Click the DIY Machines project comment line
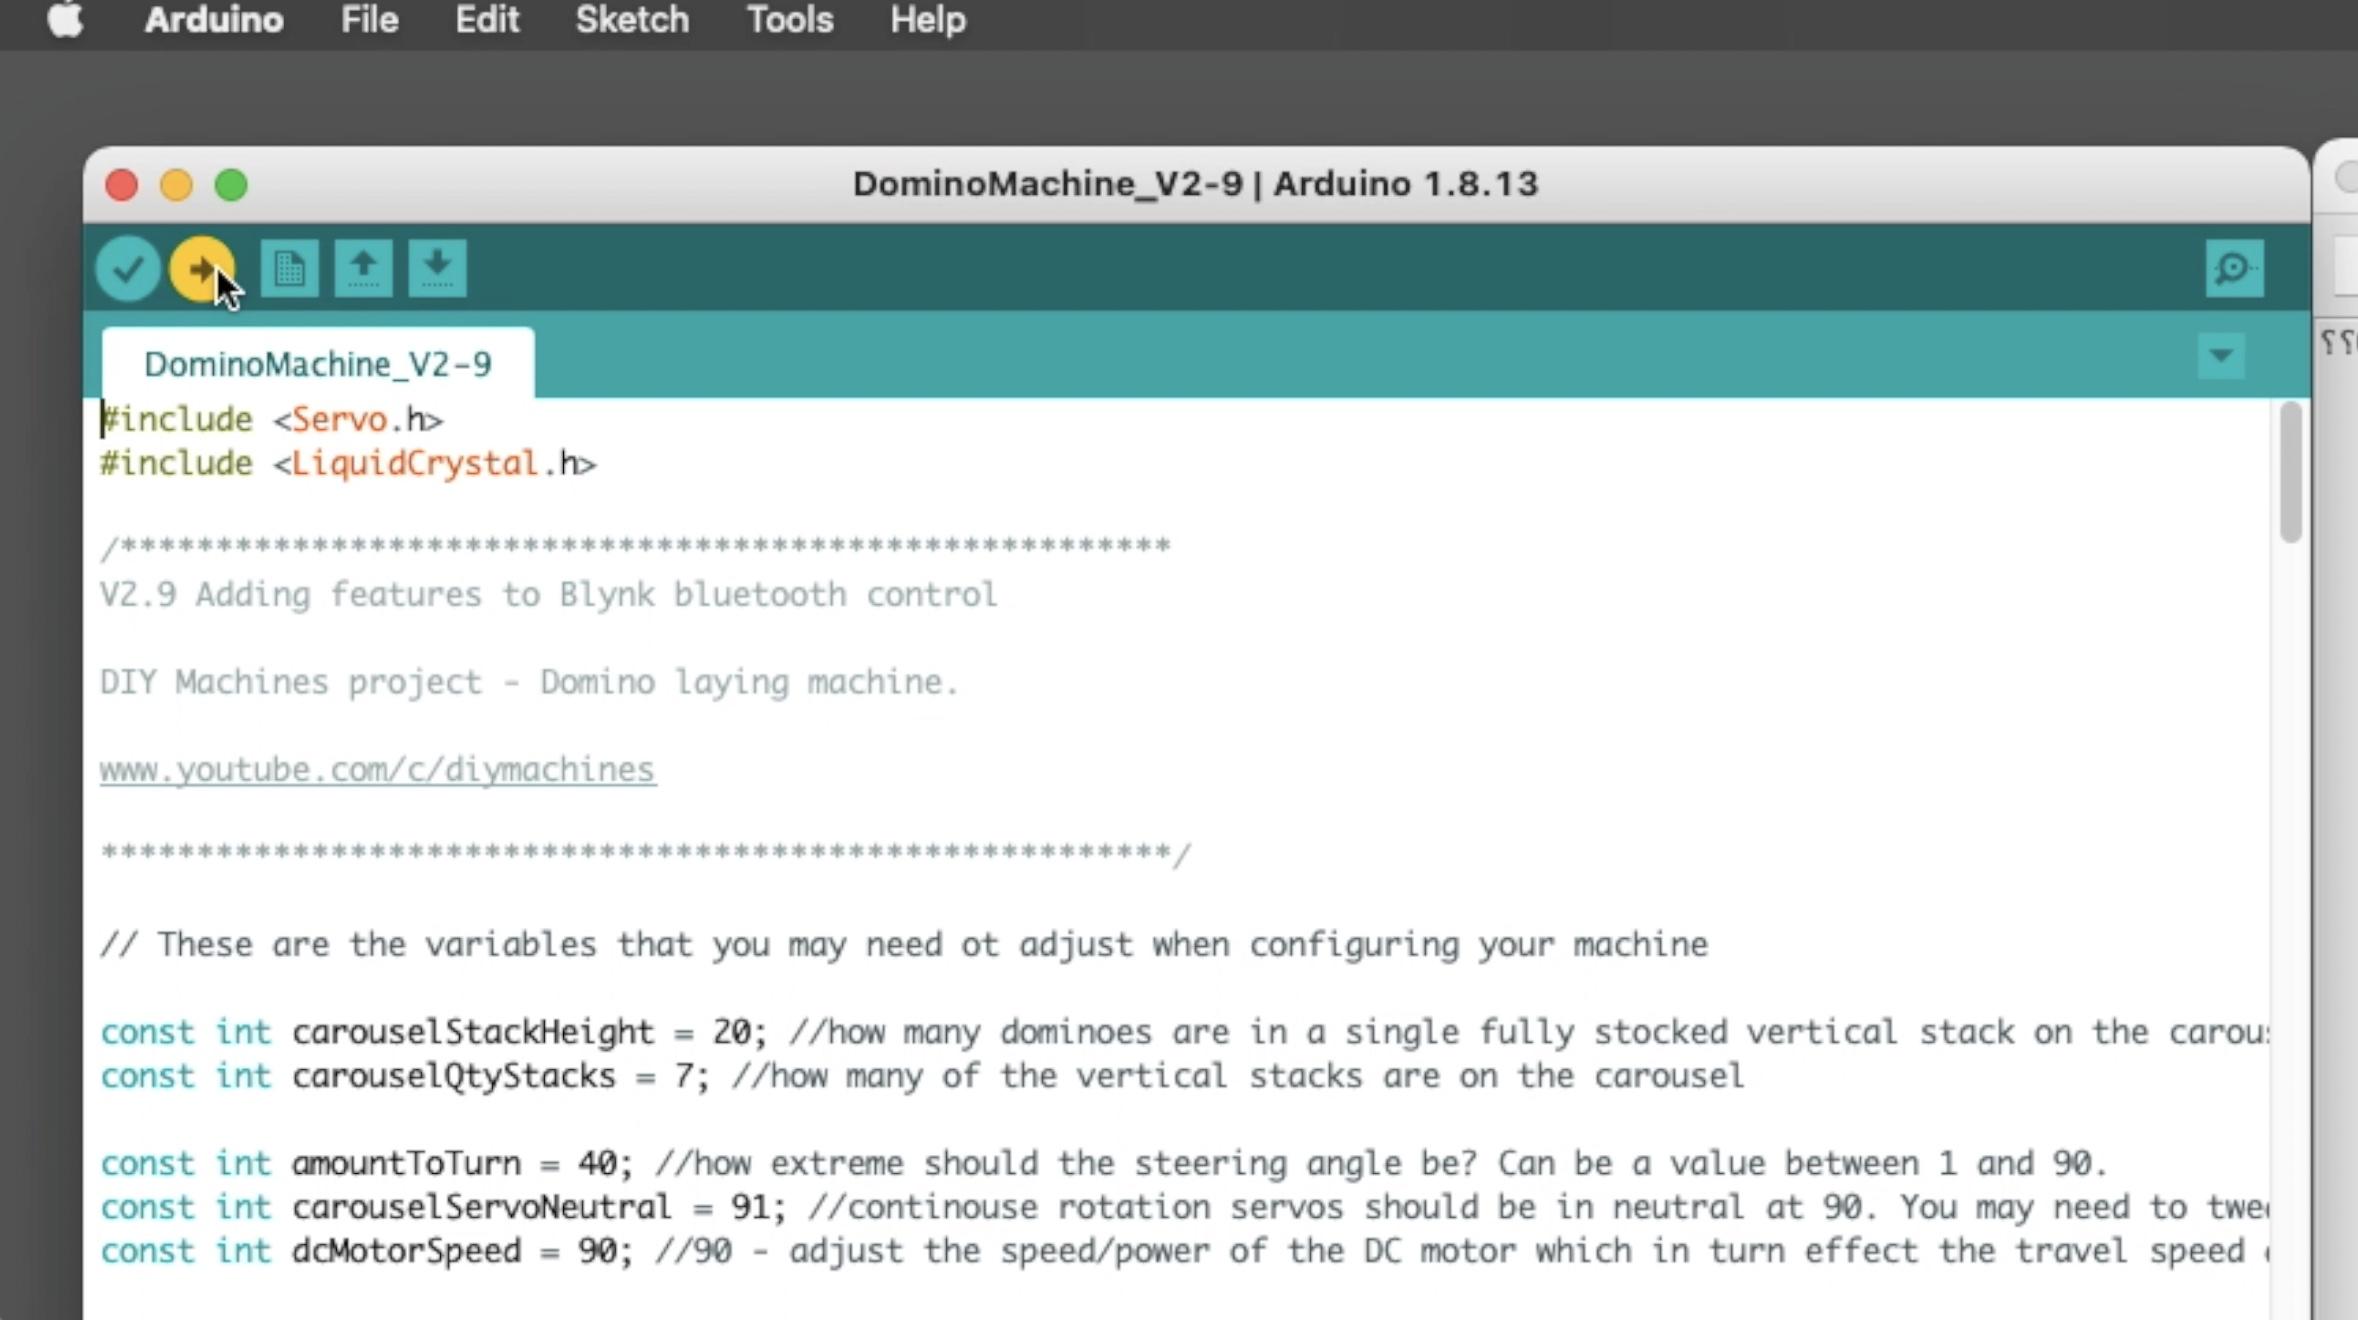 (529, 682)
